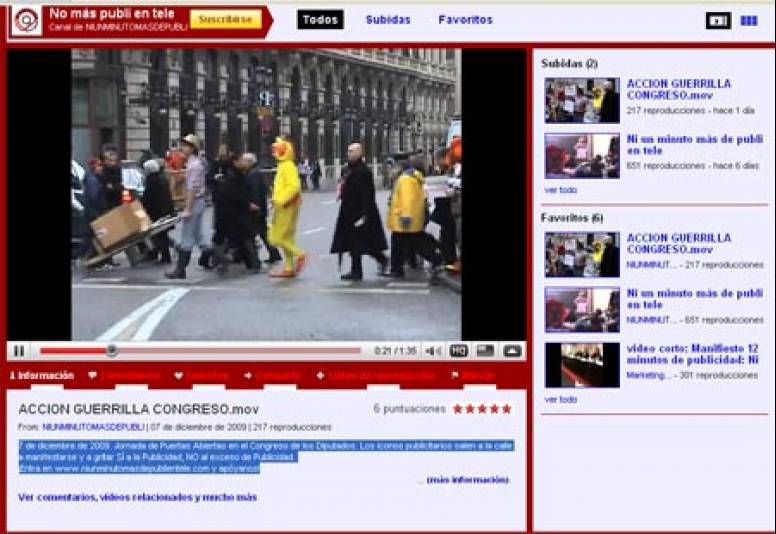The image size is (776, 534).
Task: Click 'ver todo' under Subidas
Action: tap(560, 190)
